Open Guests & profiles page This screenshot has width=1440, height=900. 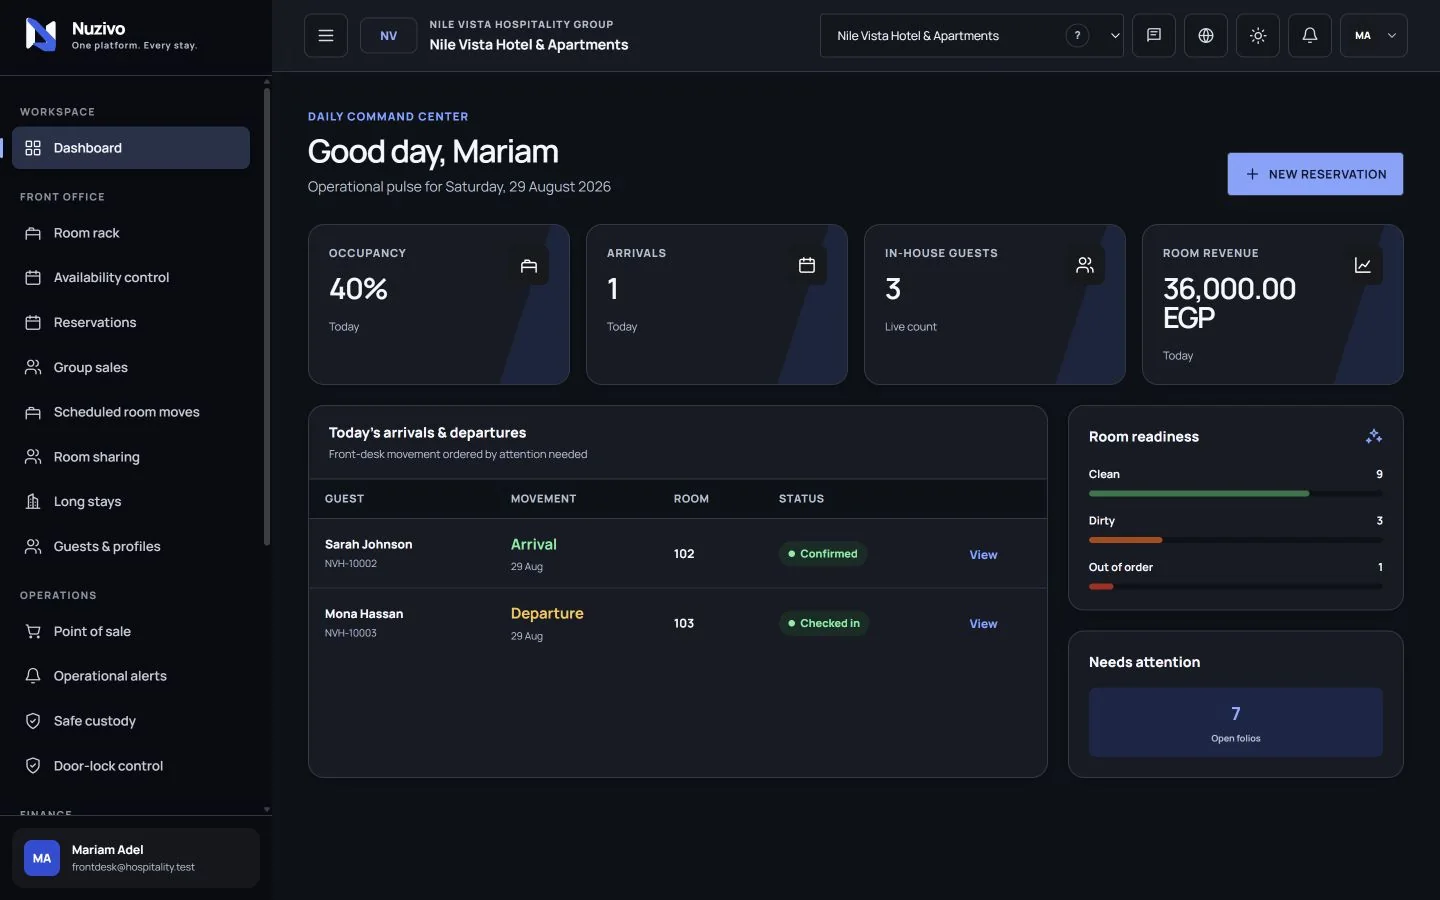coord(131,547)
